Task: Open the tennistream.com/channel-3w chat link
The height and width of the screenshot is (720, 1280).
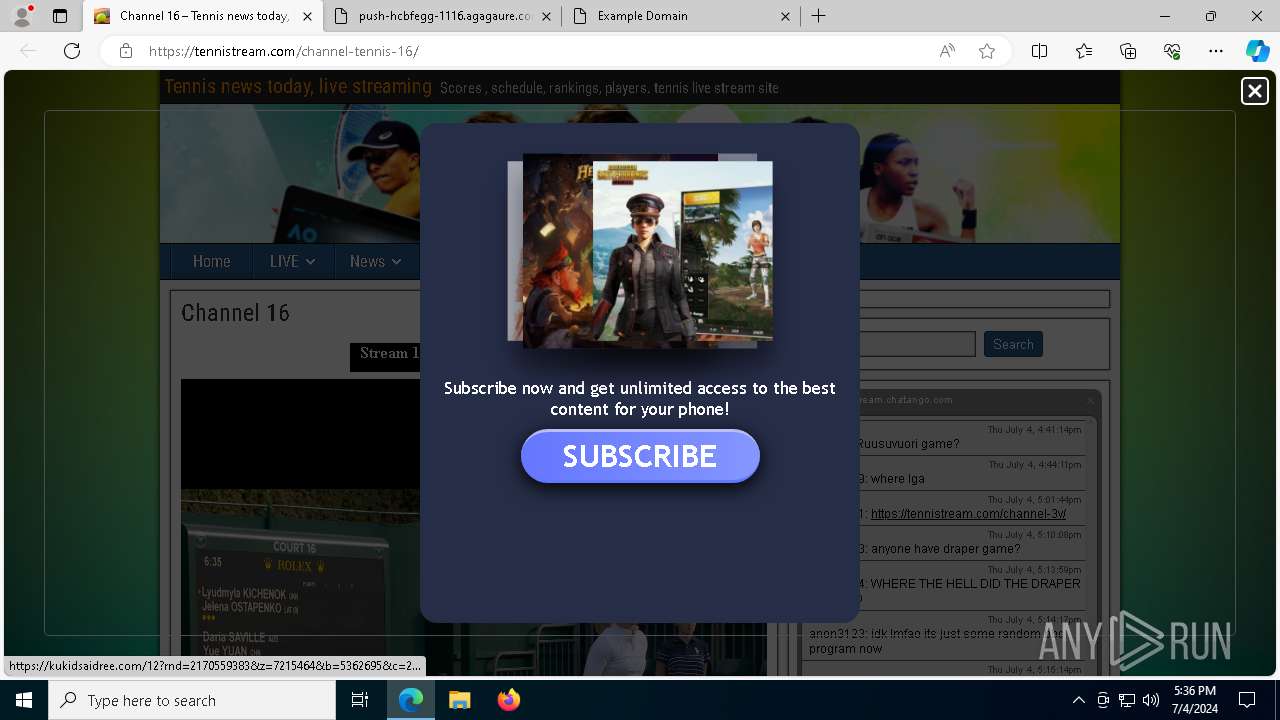Action: 968,514
